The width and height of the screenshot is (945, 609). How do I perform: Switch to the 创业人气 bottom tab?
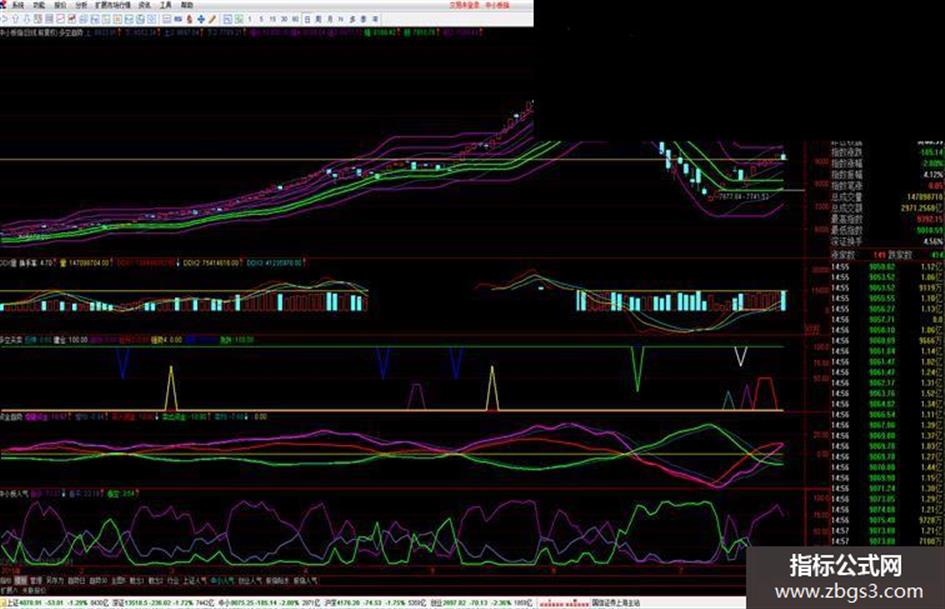[250, 581]
